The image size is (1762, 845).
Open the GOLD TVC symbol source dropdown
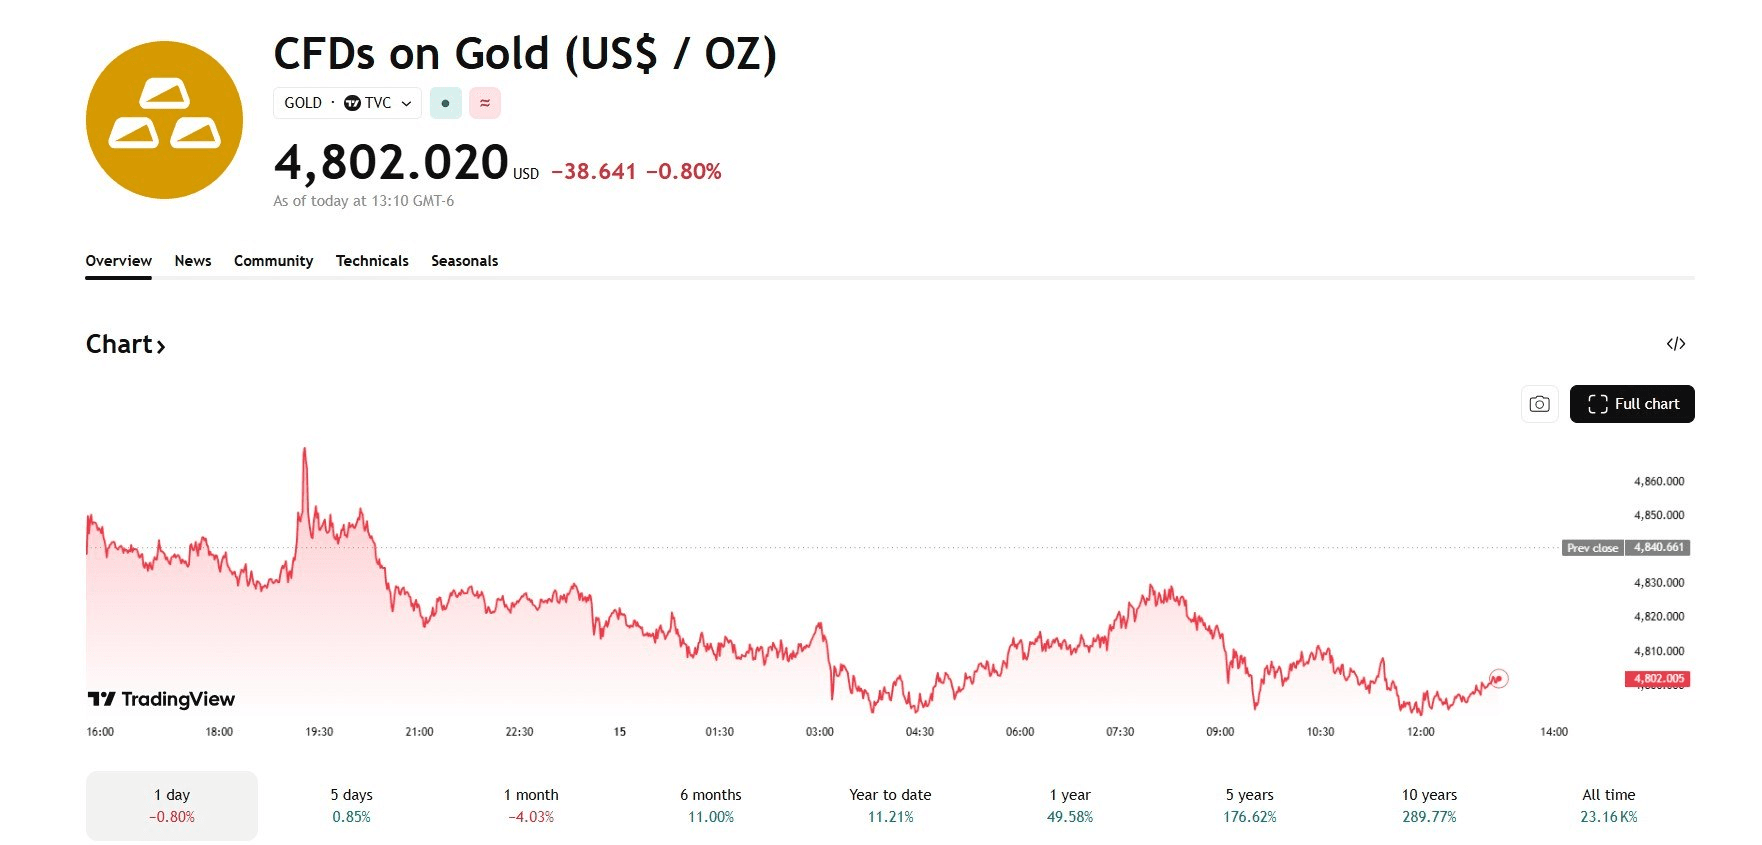[347, 103]
